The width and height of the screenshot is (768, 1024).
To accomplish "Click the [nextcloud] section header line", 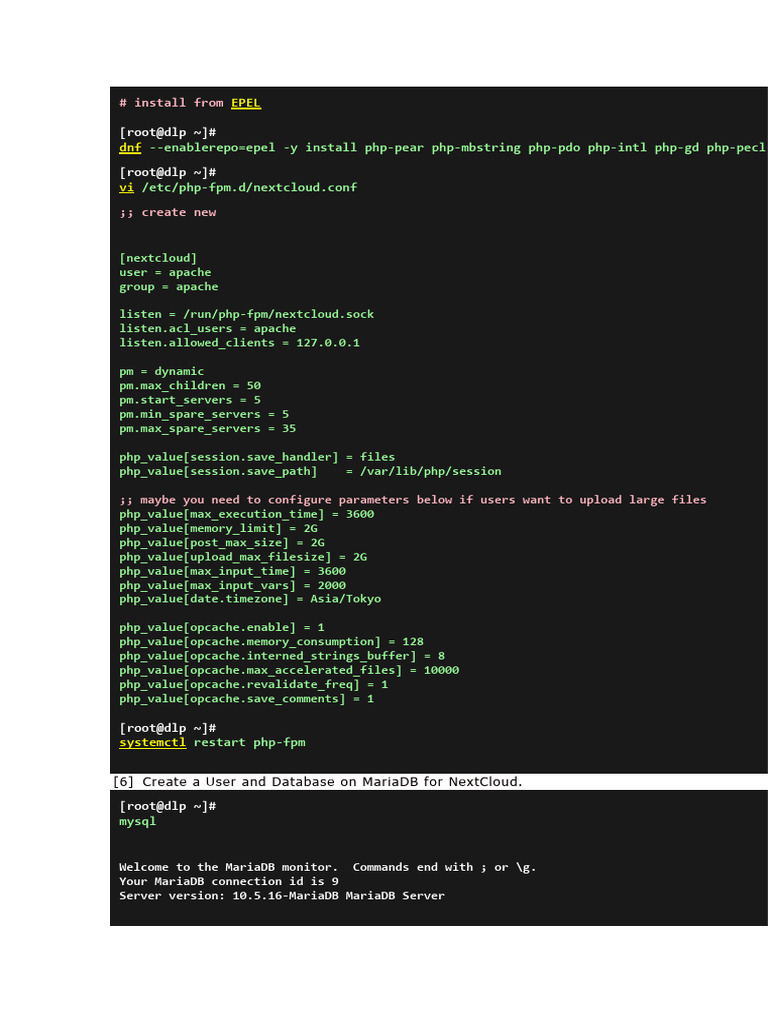I will click(x=158, y=258).
